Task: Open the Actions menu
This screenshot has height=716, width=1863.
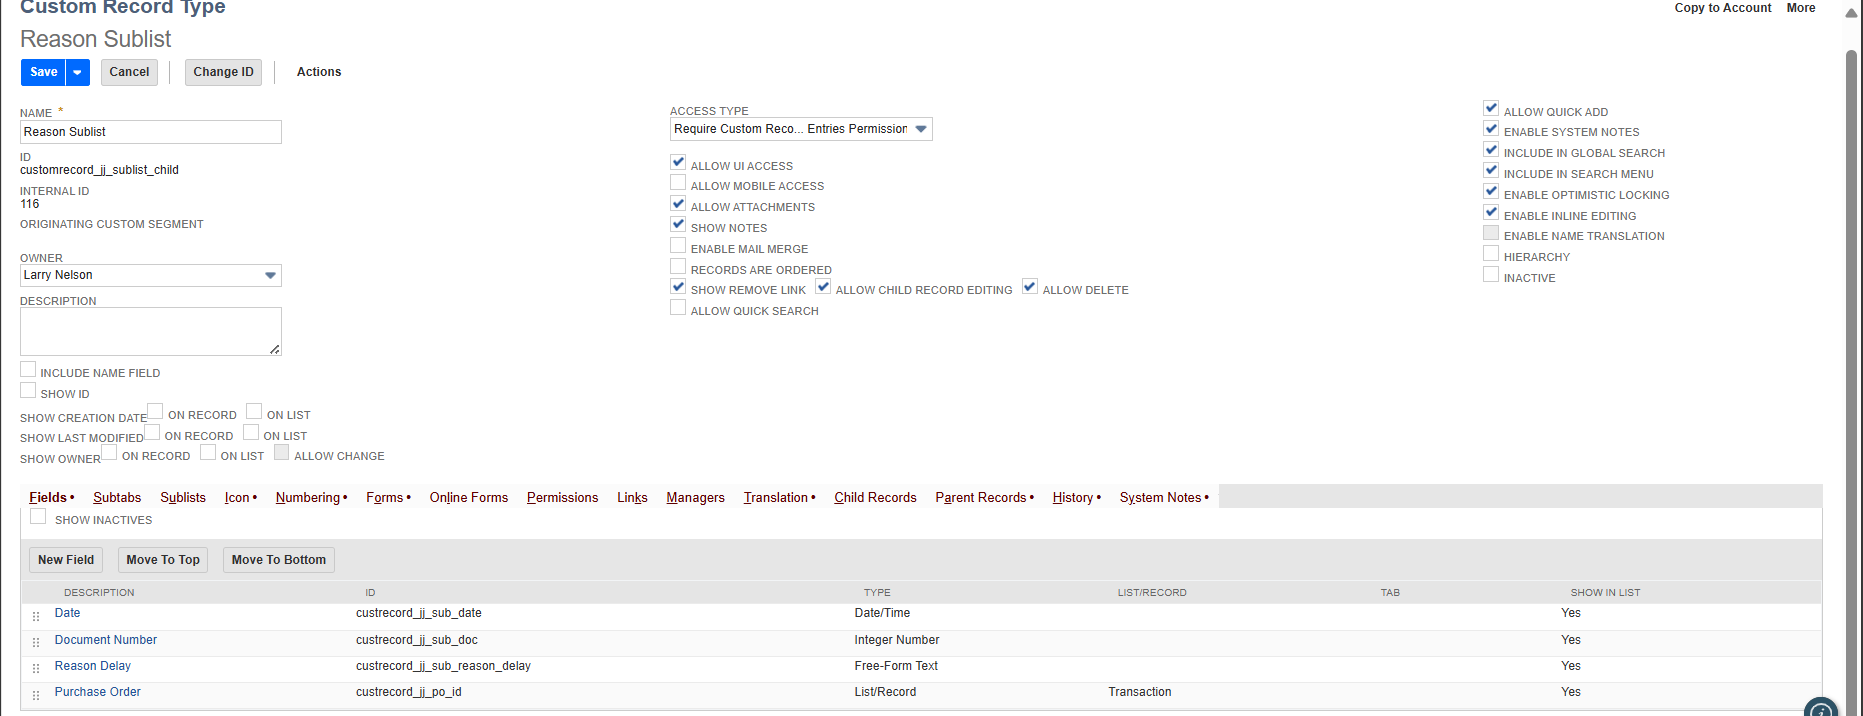Action: point(319,72)
